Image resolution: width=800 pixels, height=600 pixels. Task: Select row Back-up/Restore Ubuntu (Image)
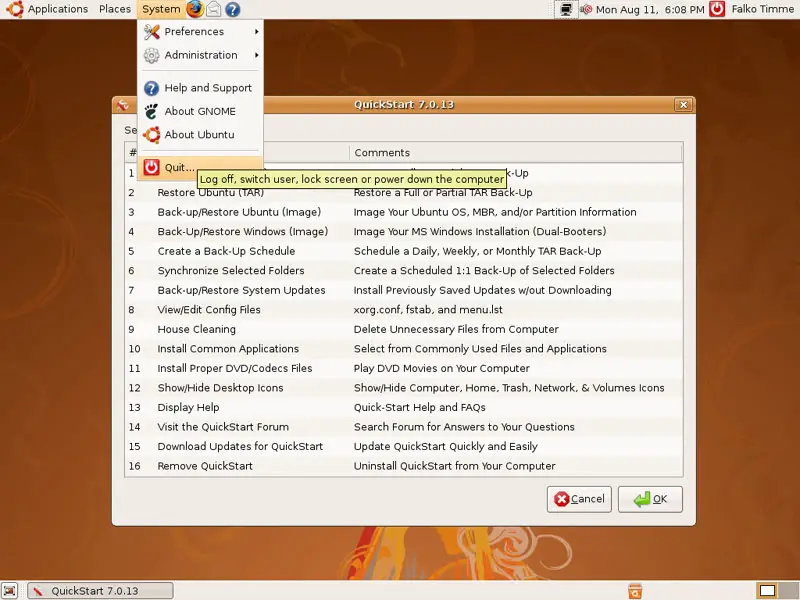tap(404, 212)
